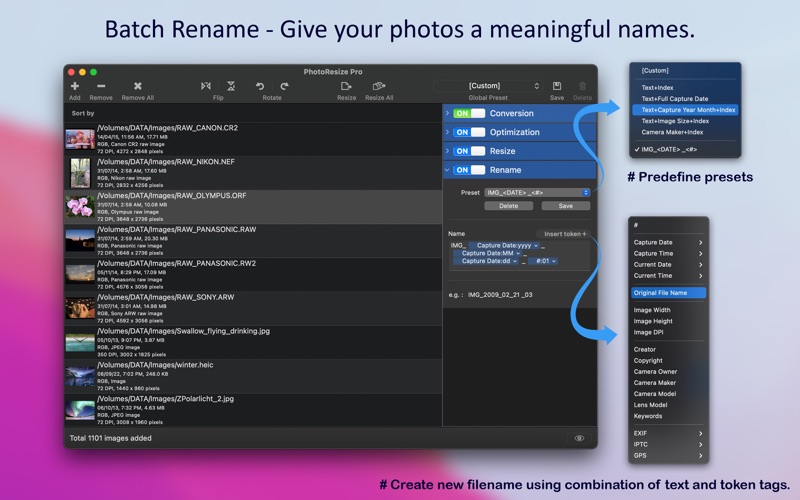Open Current Date submenu in token menu
The width and height of the screenshot is (800, 500).
click(x=668, y=264)
